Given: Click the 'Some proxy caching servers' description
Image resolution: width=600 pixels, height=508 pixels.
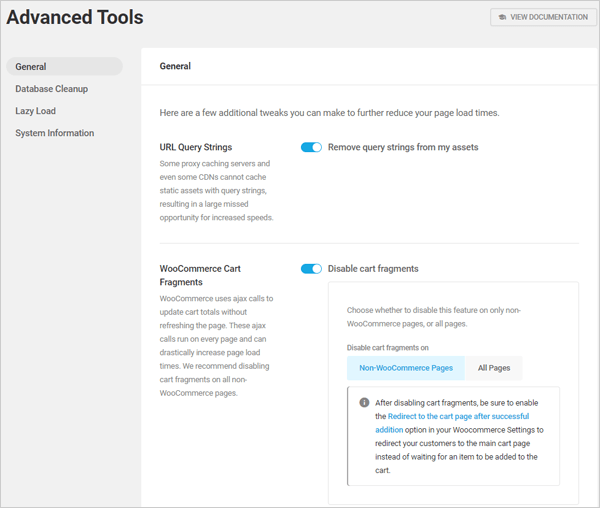Looking at the screenshot, I should pyautogui.click(x=217, y=190).
